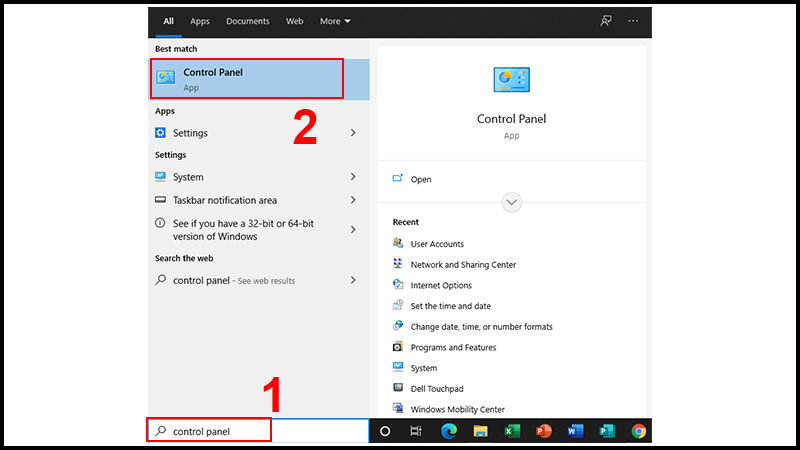Select the Control Panel best match result

click(x=246, y=79)
